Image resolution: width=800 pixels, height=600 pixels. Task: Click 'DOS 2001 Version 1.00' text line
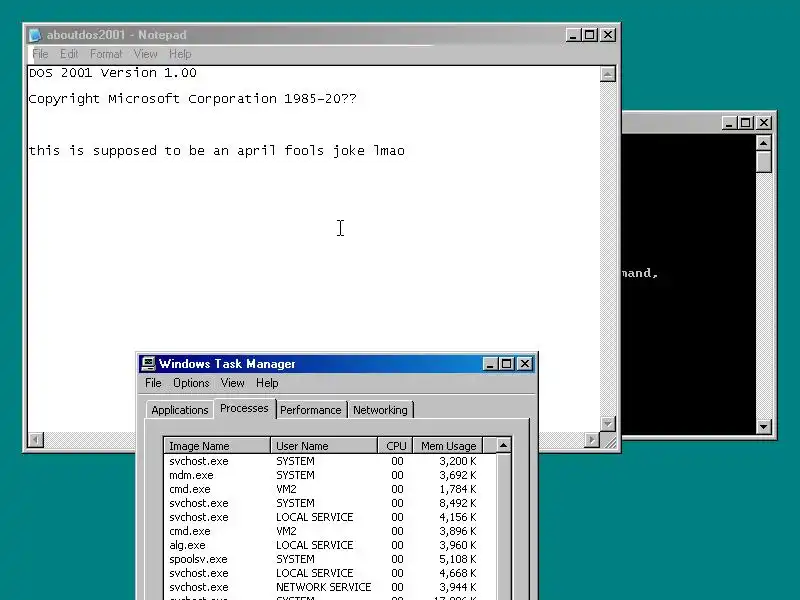[x=112, y=73]
